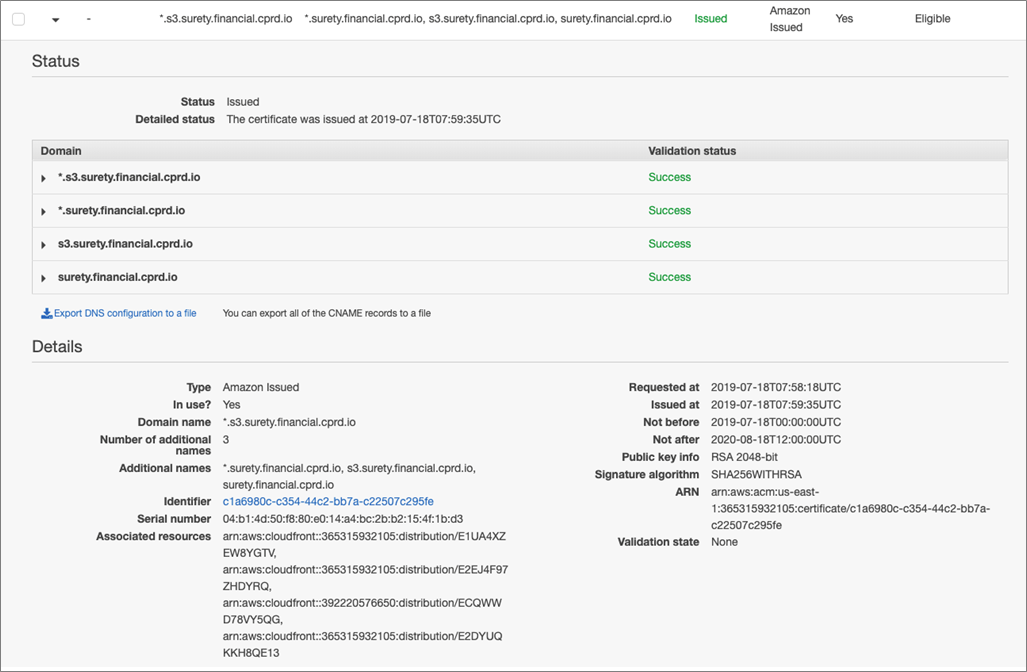The height and width of the screenshot is (672, 1027).
Task: Click the CNAME records export hint text
Action: (327, 313)
